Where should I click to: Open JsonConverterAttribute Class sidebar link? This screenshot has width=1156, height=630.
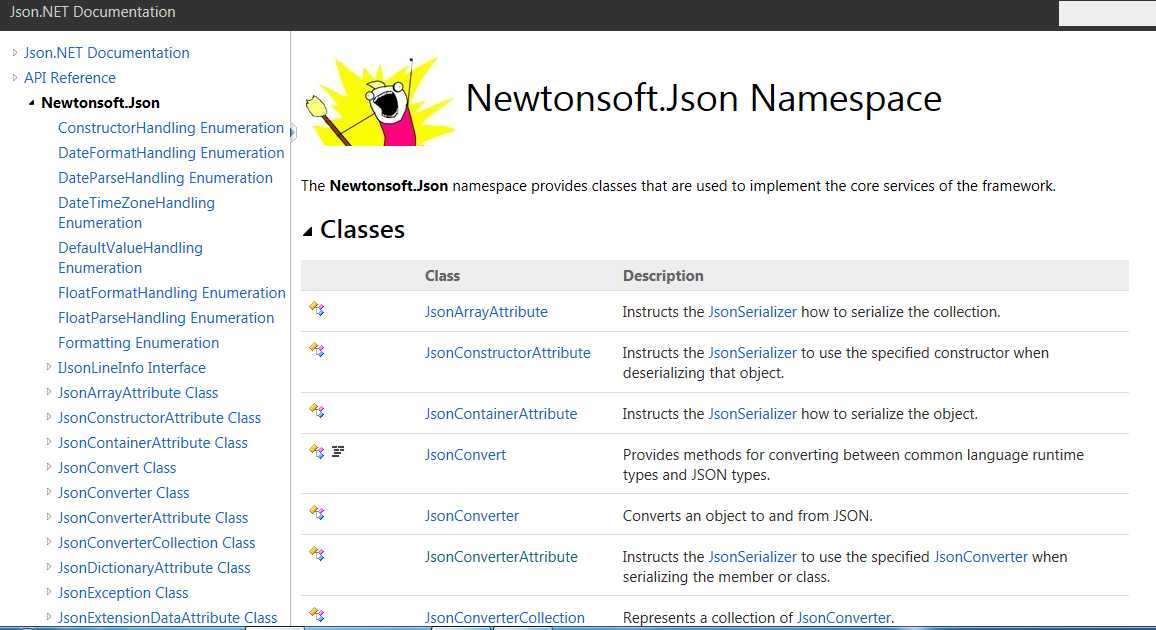point(153,519)
